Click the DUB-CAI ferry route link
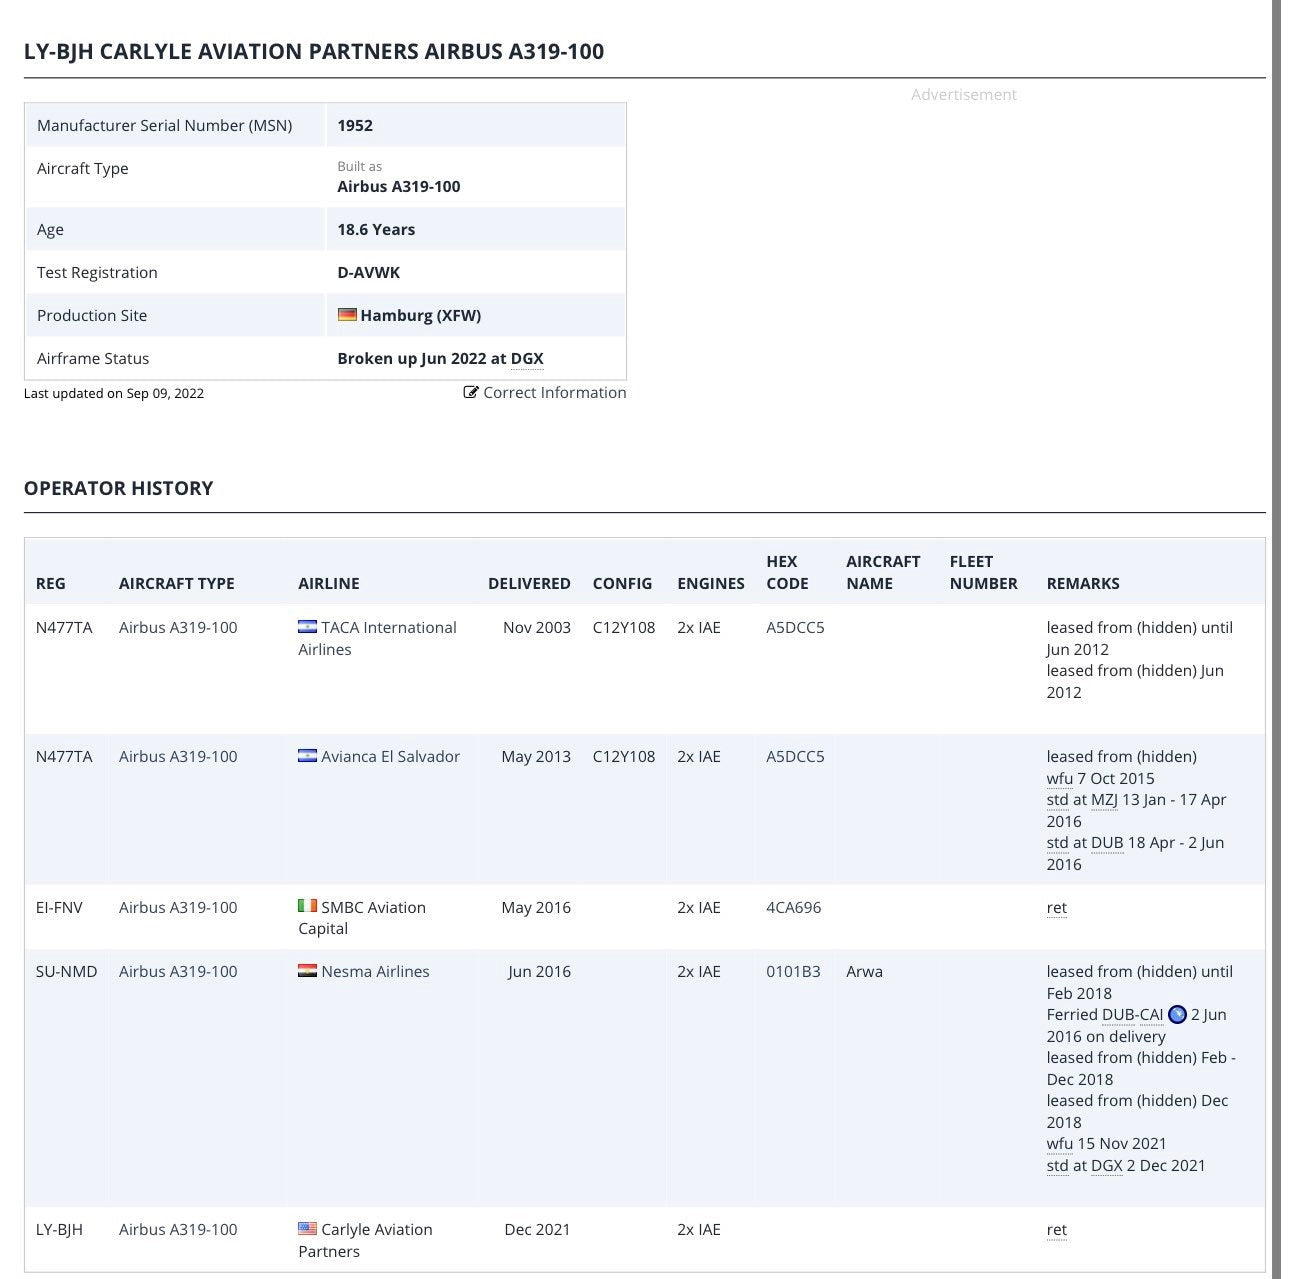1290x1279 pixels. point(1132,1015)
